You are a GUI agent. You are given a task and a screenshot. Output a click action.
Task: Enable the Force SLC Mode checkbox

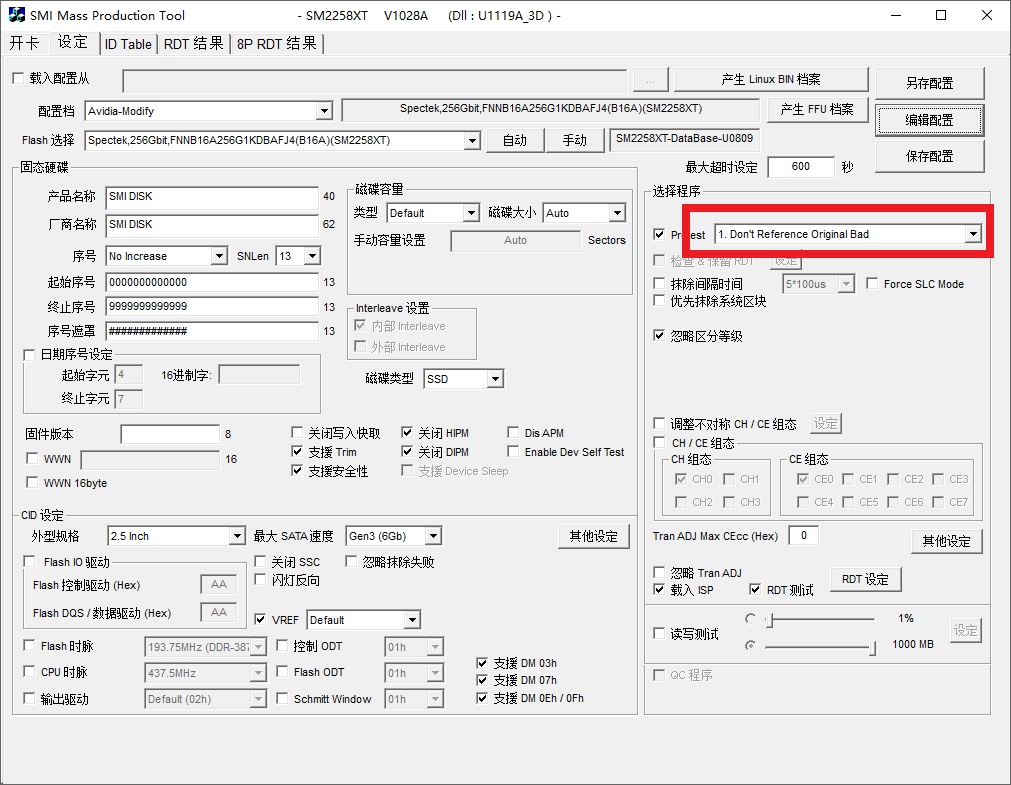872,284
